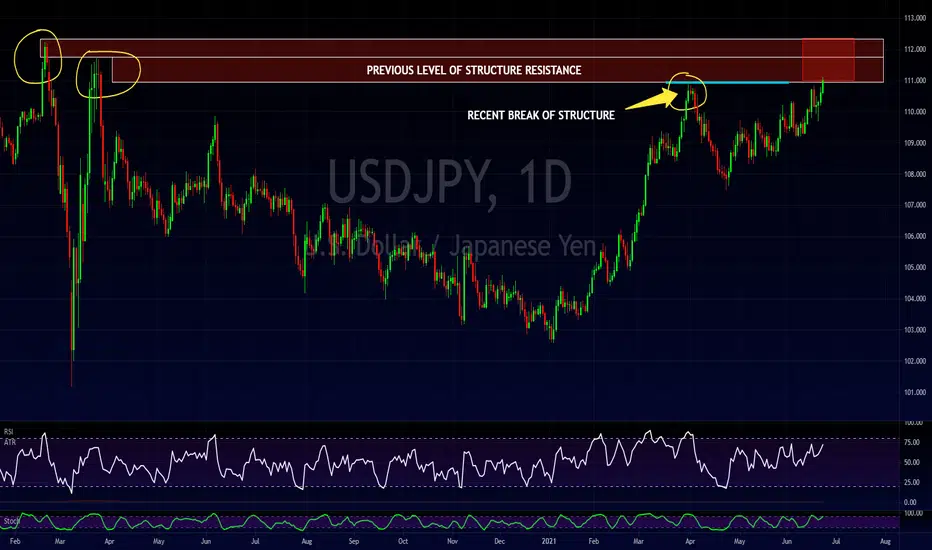Select the 'PREVIOUS LEVEL OF STRUCTURE RESISTANCE' text annotation
The width and height of the screenshot is (932, 550).
tap(474, 70)
